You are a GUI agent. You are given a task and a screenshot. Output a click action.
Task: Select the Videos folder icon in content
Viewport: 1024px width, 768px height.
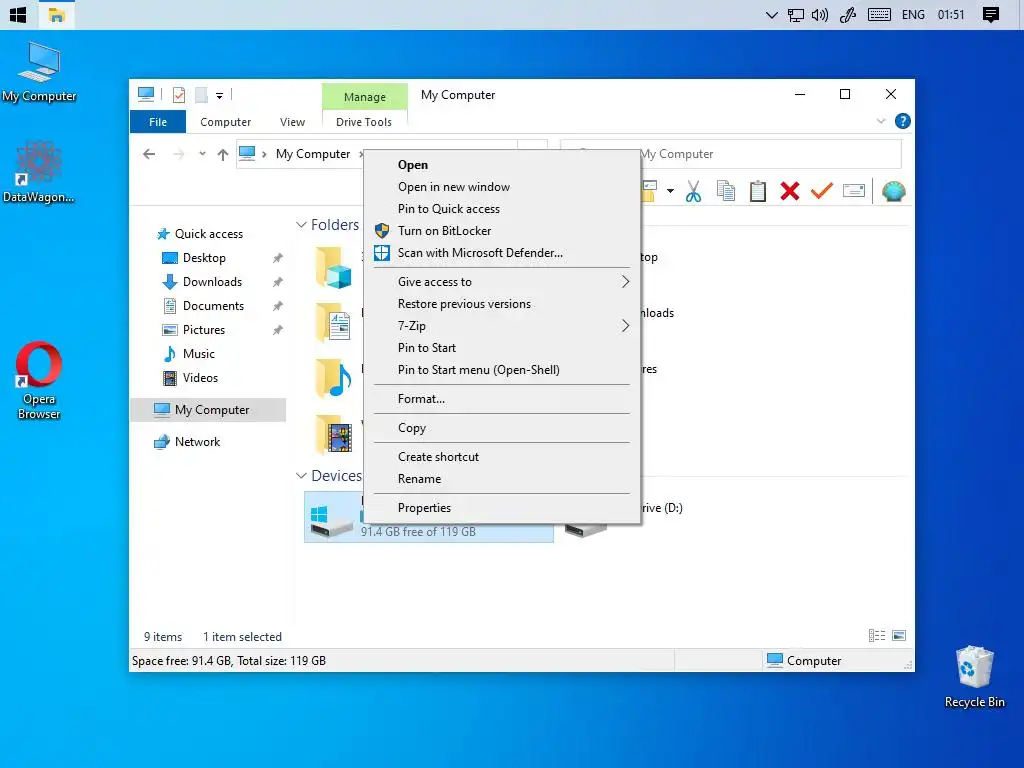coord(334,434)
